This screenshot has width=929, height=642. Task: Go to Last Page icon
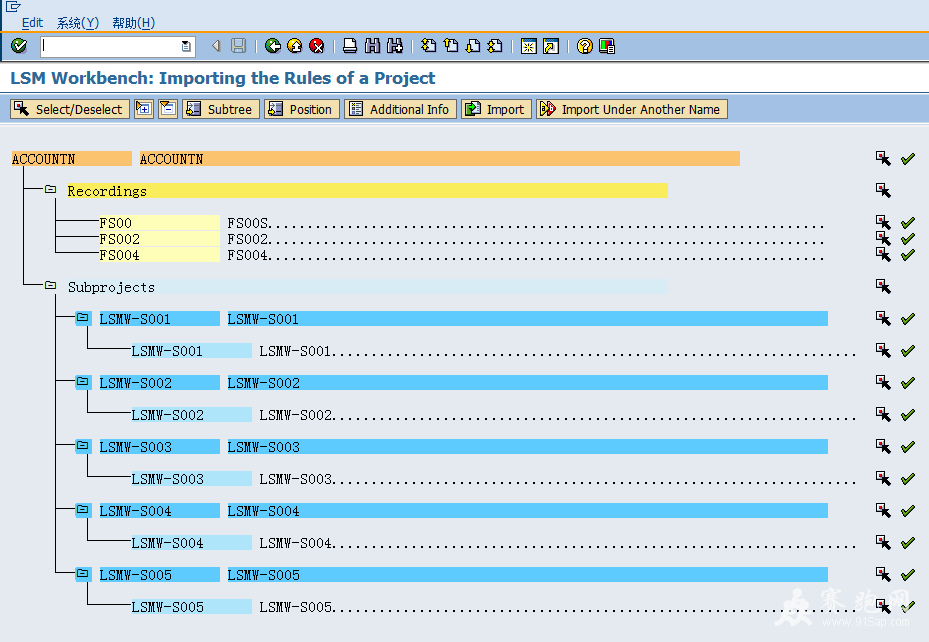pos(495,46)
